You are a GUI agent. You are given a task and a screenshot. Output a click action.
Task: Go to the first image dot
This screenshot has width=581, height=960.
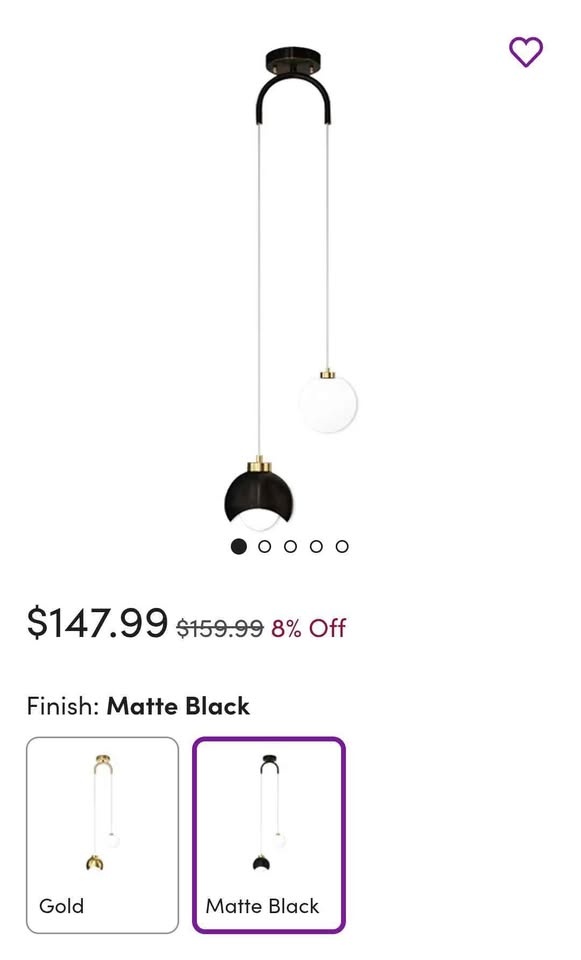(239, 546)
